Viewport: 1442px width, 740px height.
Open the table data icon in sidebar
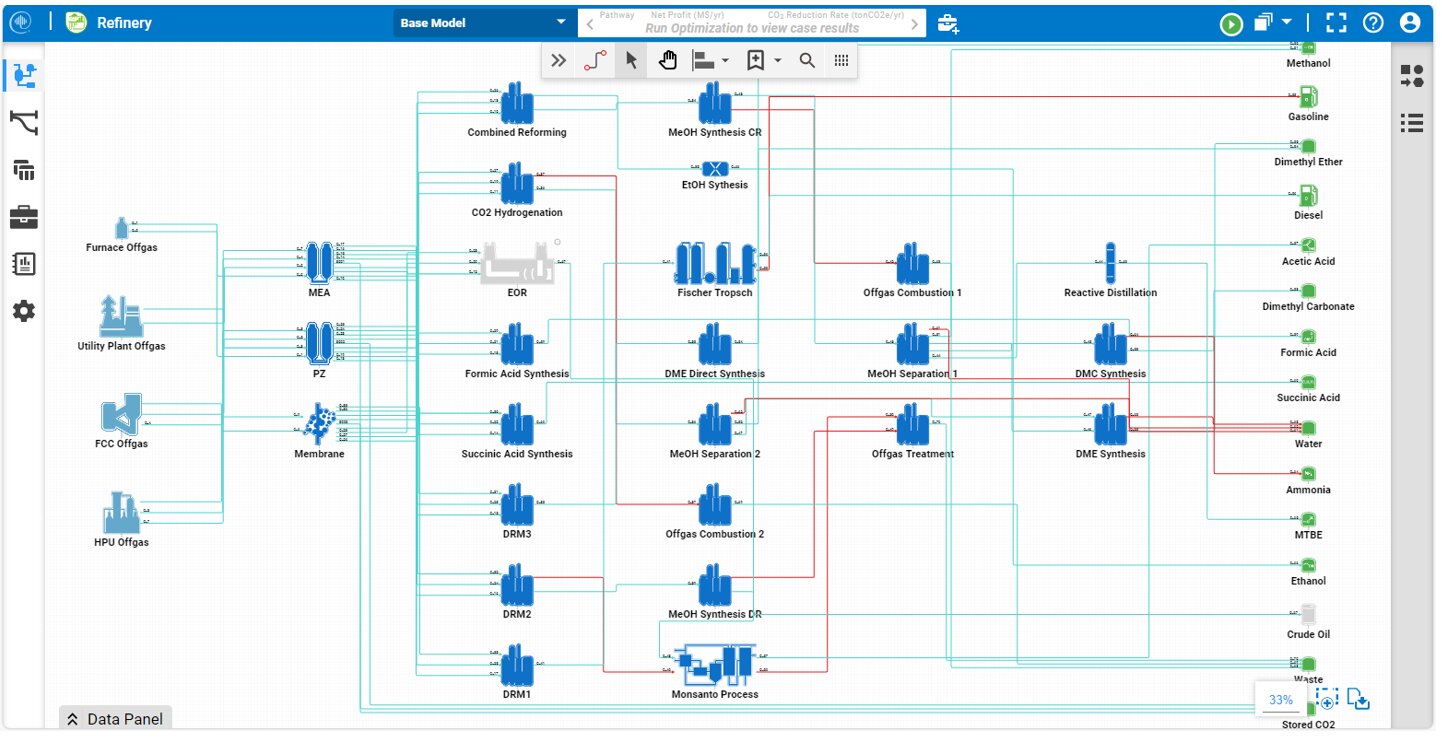pyautogui.click(x=24, y=170)
